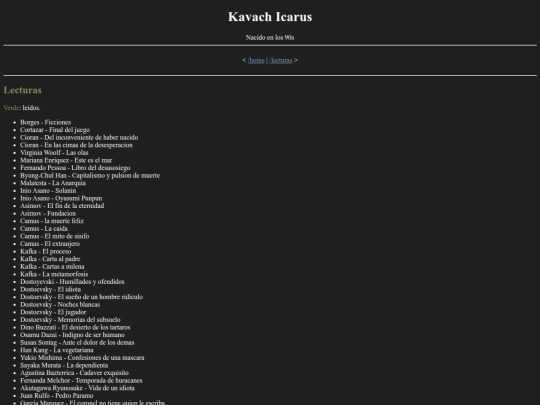Select 'Juan Rulfo - Pedro Paramo' entry
Viewport: 540px width, 405px height.
point(56,395)
